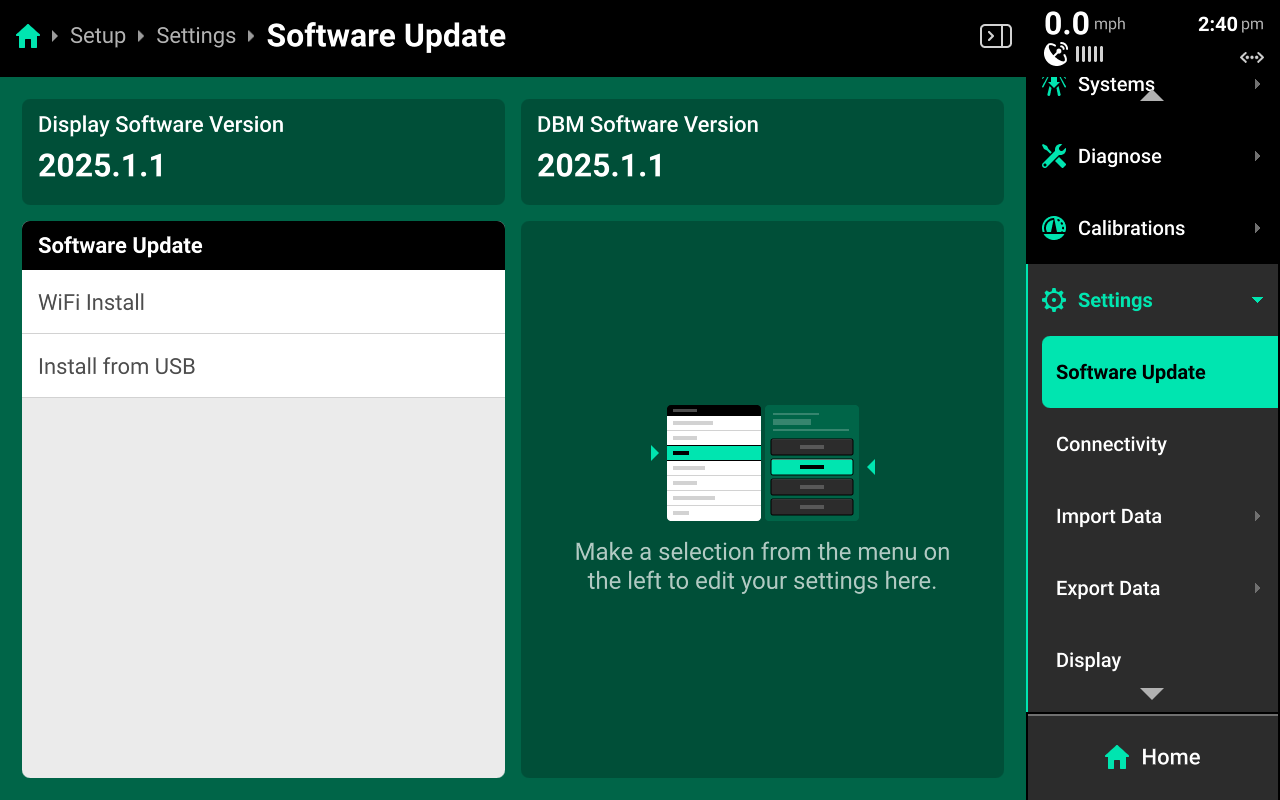The width and height of the screenshot is (1280, 800).
Task: Click the signal strength bars indicator
Action: click(x=1090, y=54)
